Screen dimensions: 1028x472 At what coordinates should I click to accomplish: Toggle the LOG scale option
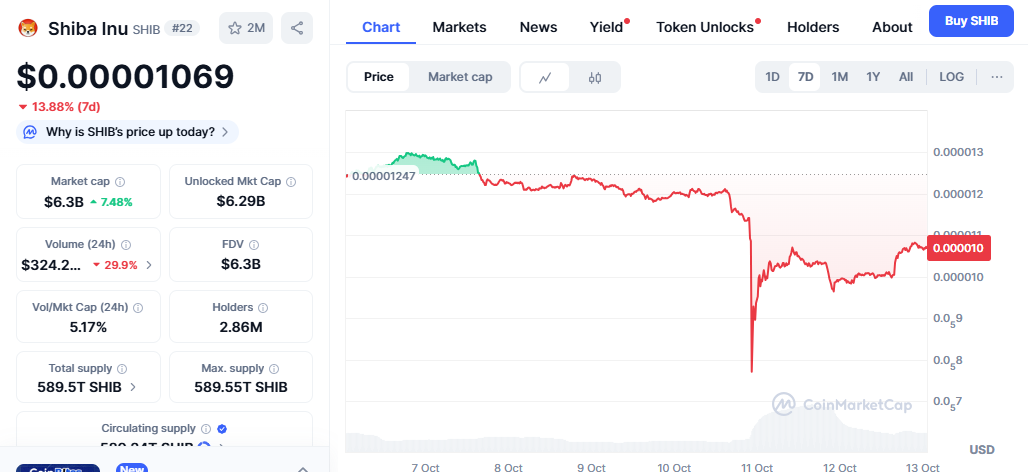(x=952, y=77)
